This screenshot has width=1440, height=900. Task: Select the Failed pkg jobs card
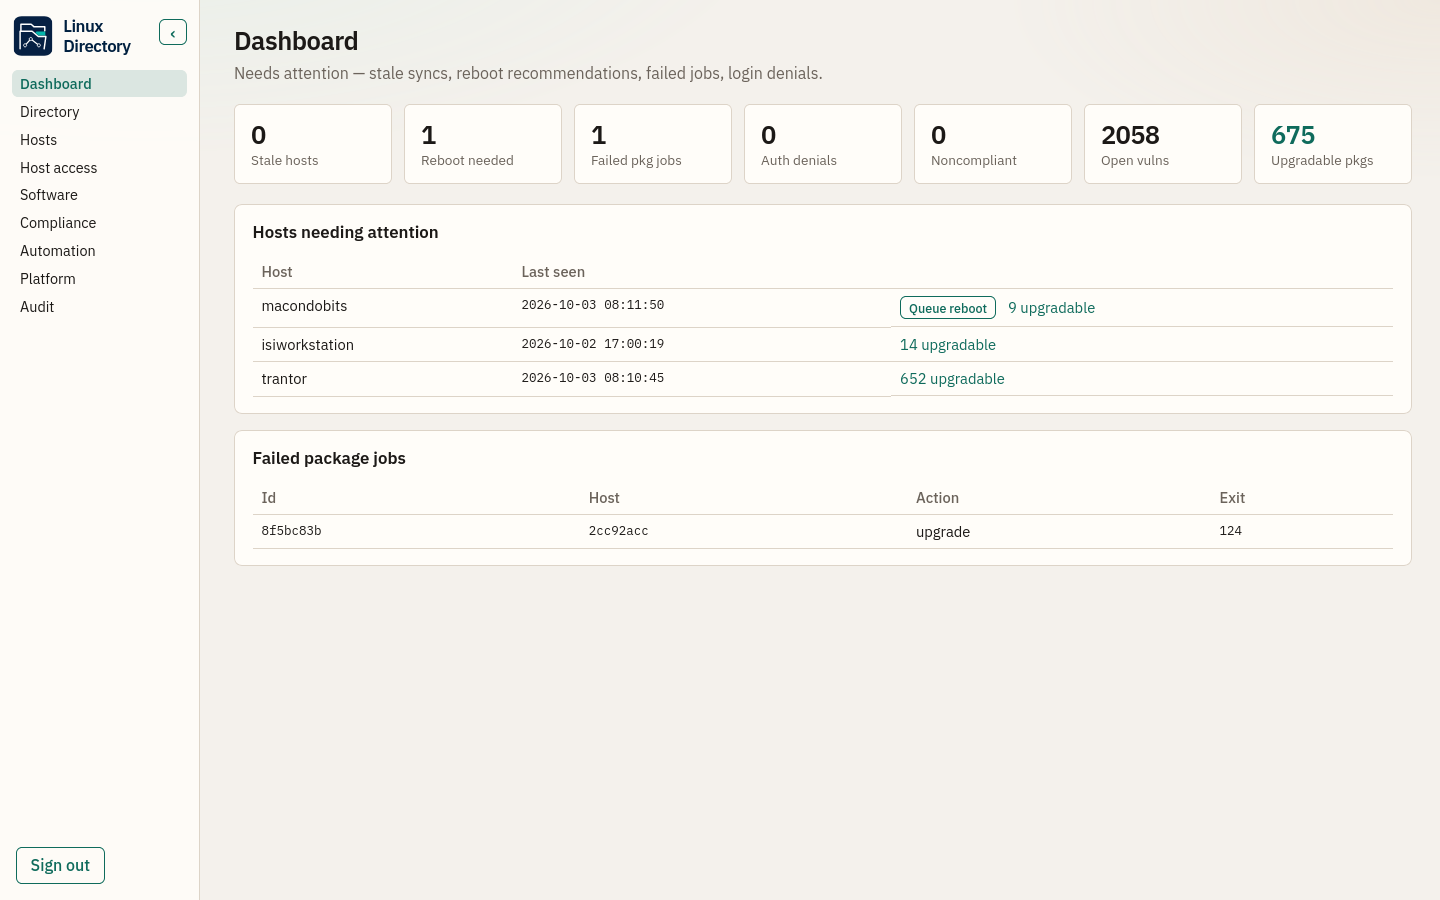click(x=653, y=144)
